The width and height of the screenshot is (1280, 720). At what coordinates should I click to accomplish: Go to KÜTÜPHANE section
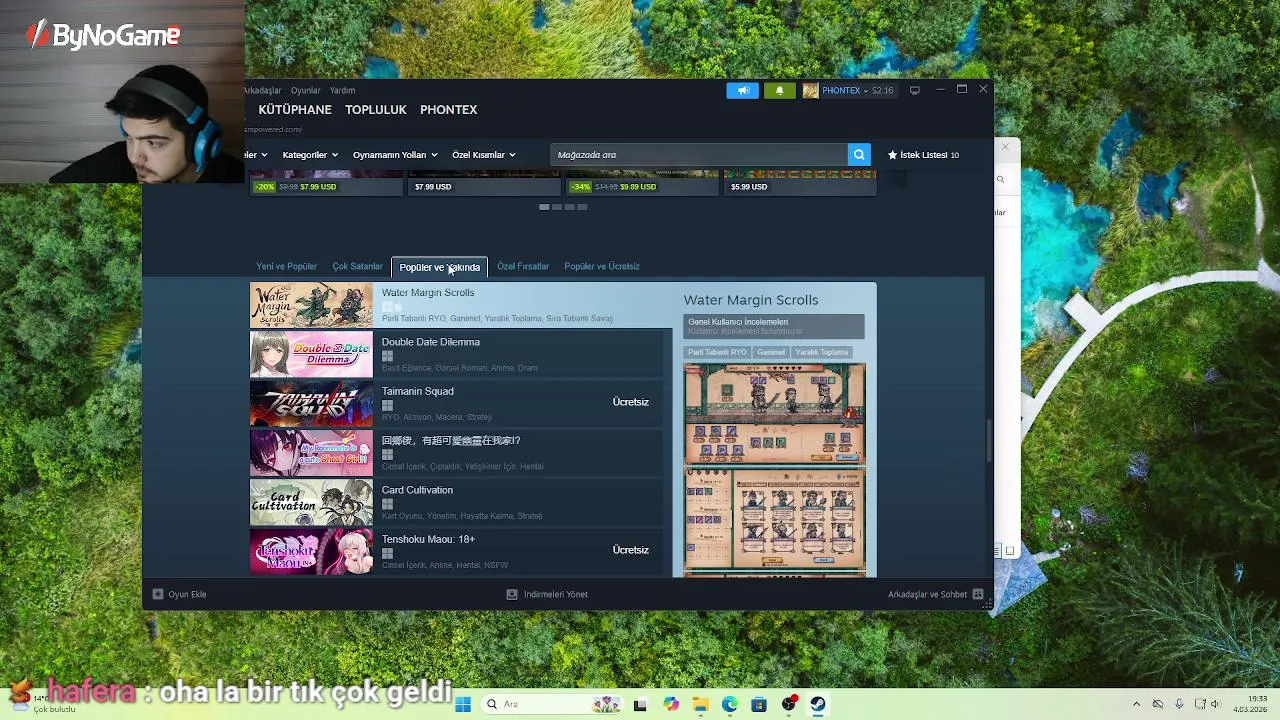pyautogui.click(x=295, y=110)
